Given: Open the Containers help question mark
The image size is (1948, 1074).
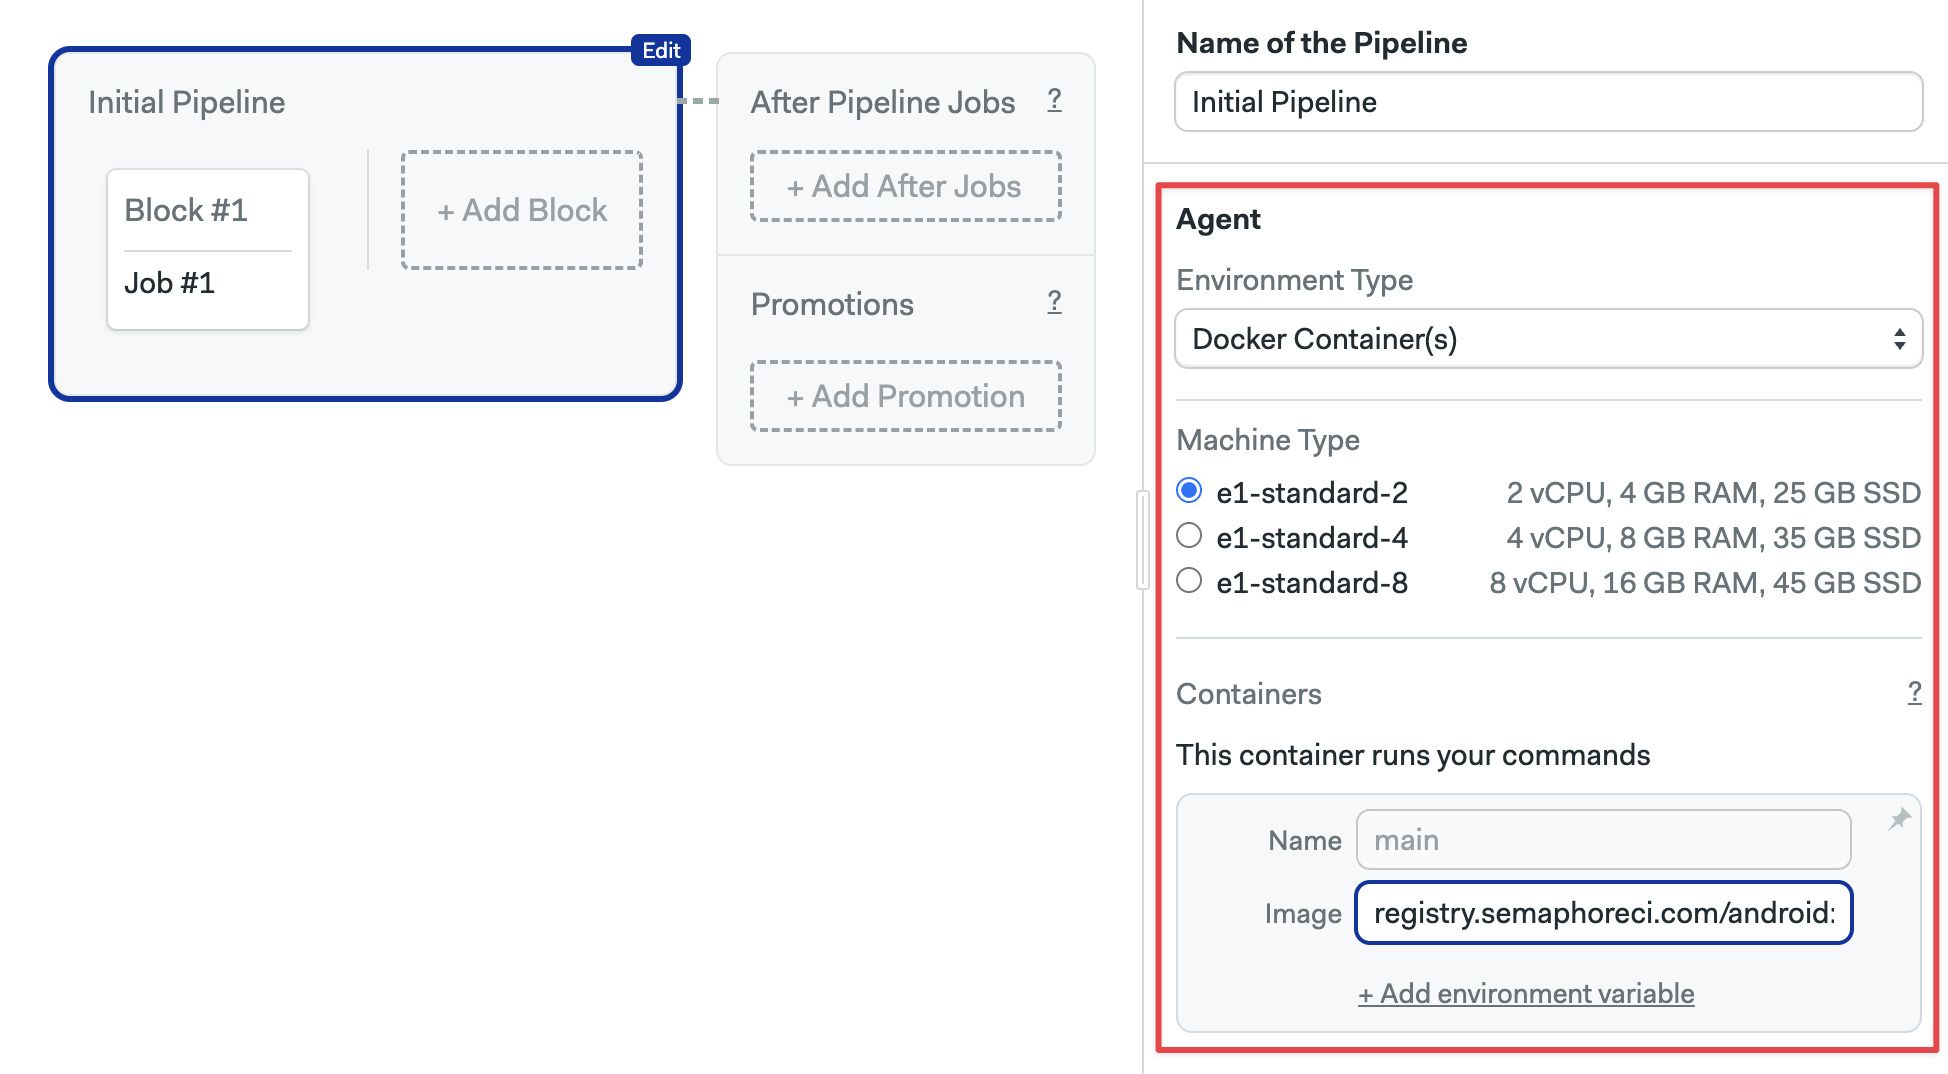Looking at the screenshot, I should tap(1914, 693).
